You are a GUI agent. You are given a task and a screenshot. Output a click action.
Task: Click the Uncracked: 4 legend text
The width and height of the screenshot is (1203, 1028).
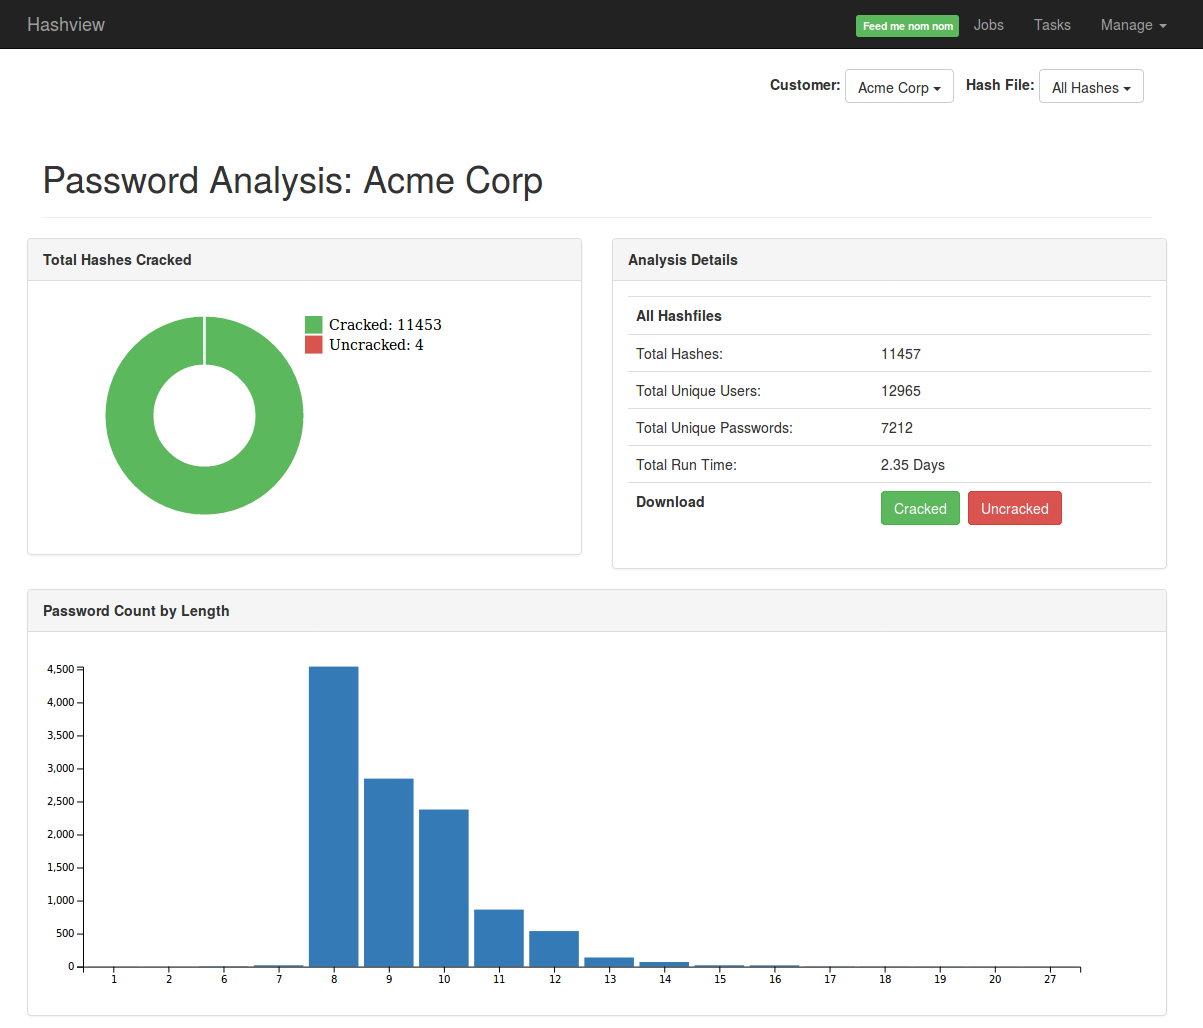point(376,344)
